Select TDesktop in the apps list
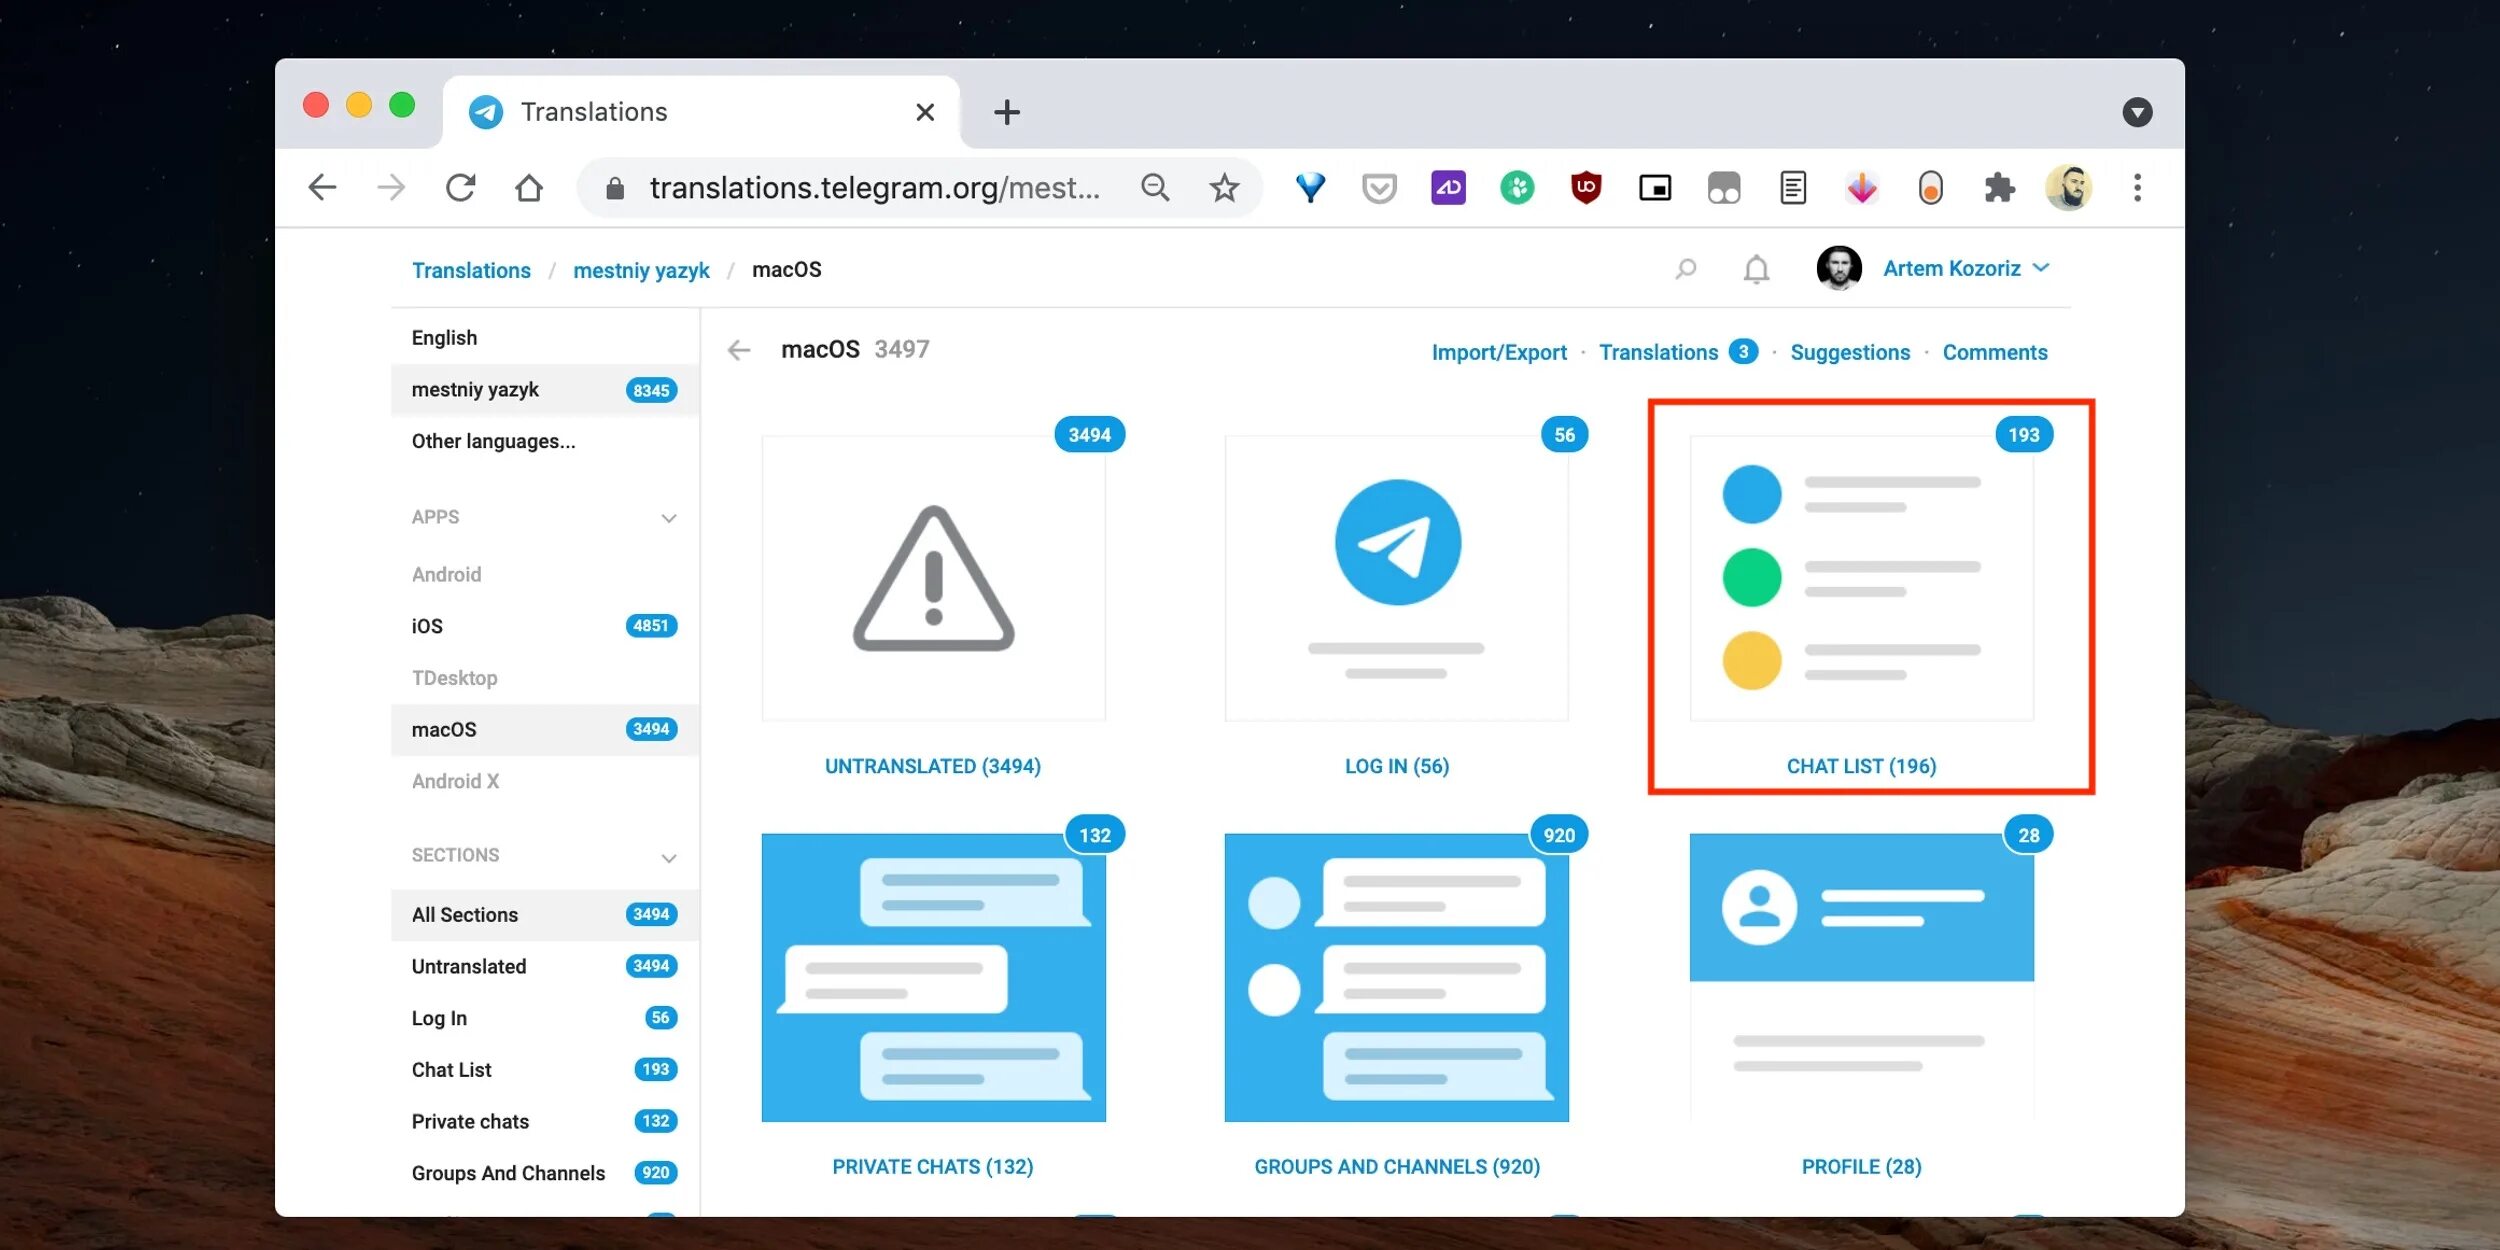The height and width of the screenshot is (1250, 2500). tap(545, 678)
